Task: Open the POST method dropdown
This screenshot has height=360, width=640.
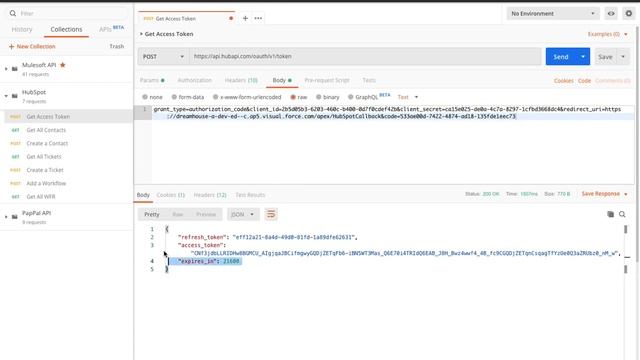Action: tap(163, 57)
